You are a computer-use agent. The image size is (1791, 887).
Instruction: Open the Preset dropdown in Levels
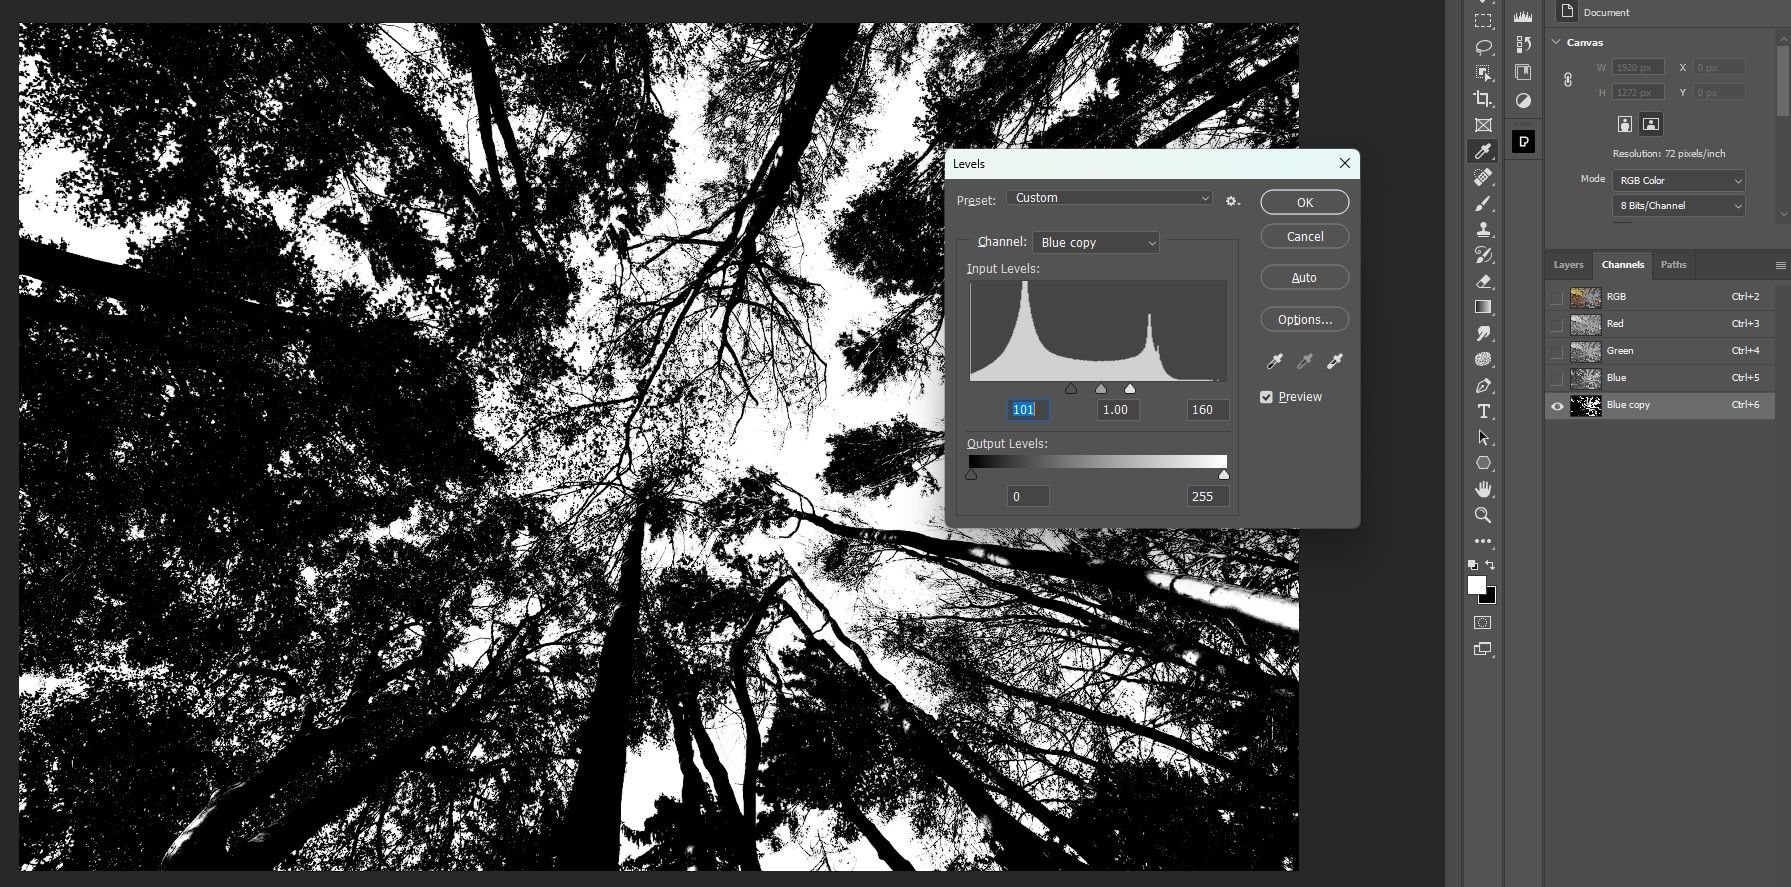tap(1110, 198)
